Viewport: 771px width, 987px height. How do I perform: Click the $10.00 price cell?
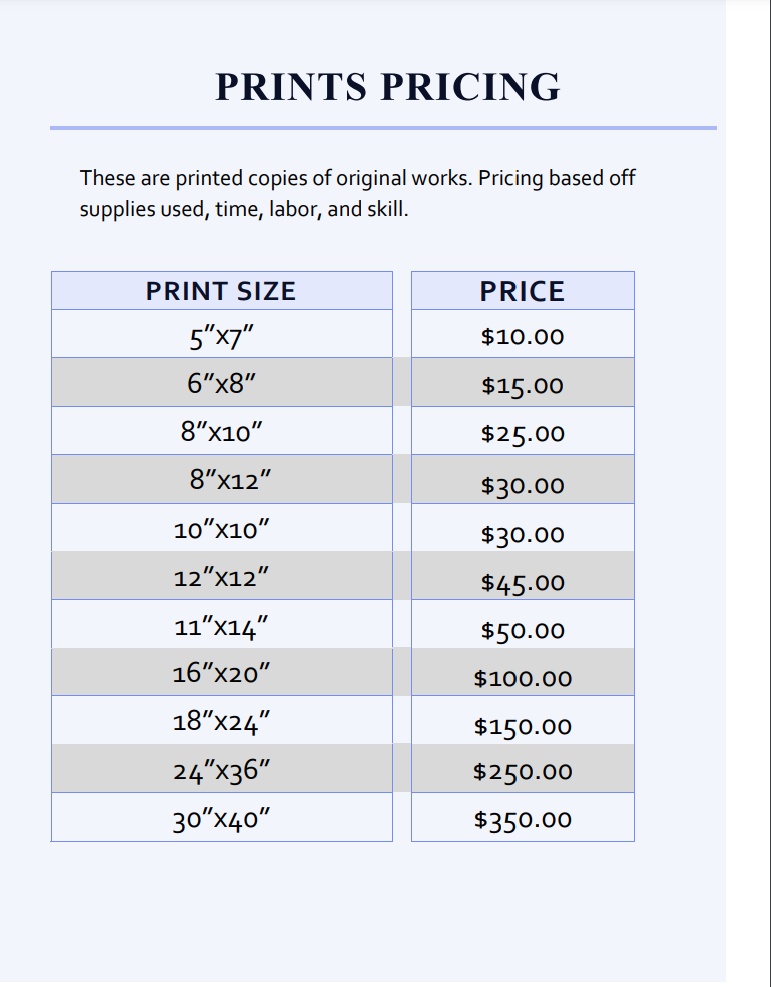(522, 334)
